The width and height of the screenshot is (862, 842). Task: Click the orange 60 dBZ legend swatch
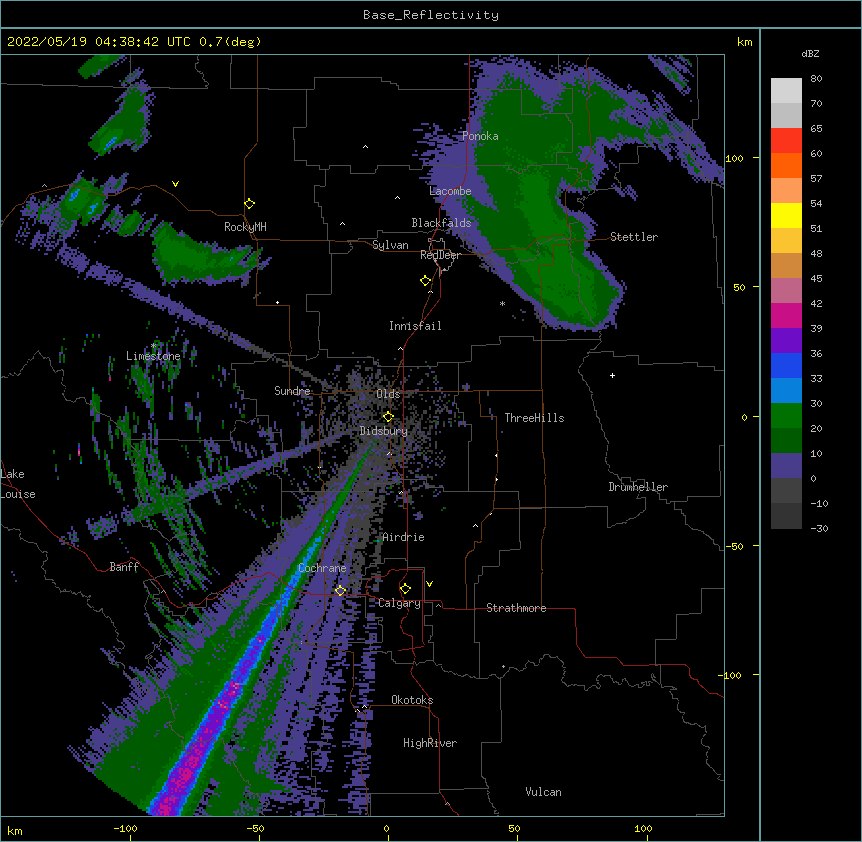pos(786,165)
